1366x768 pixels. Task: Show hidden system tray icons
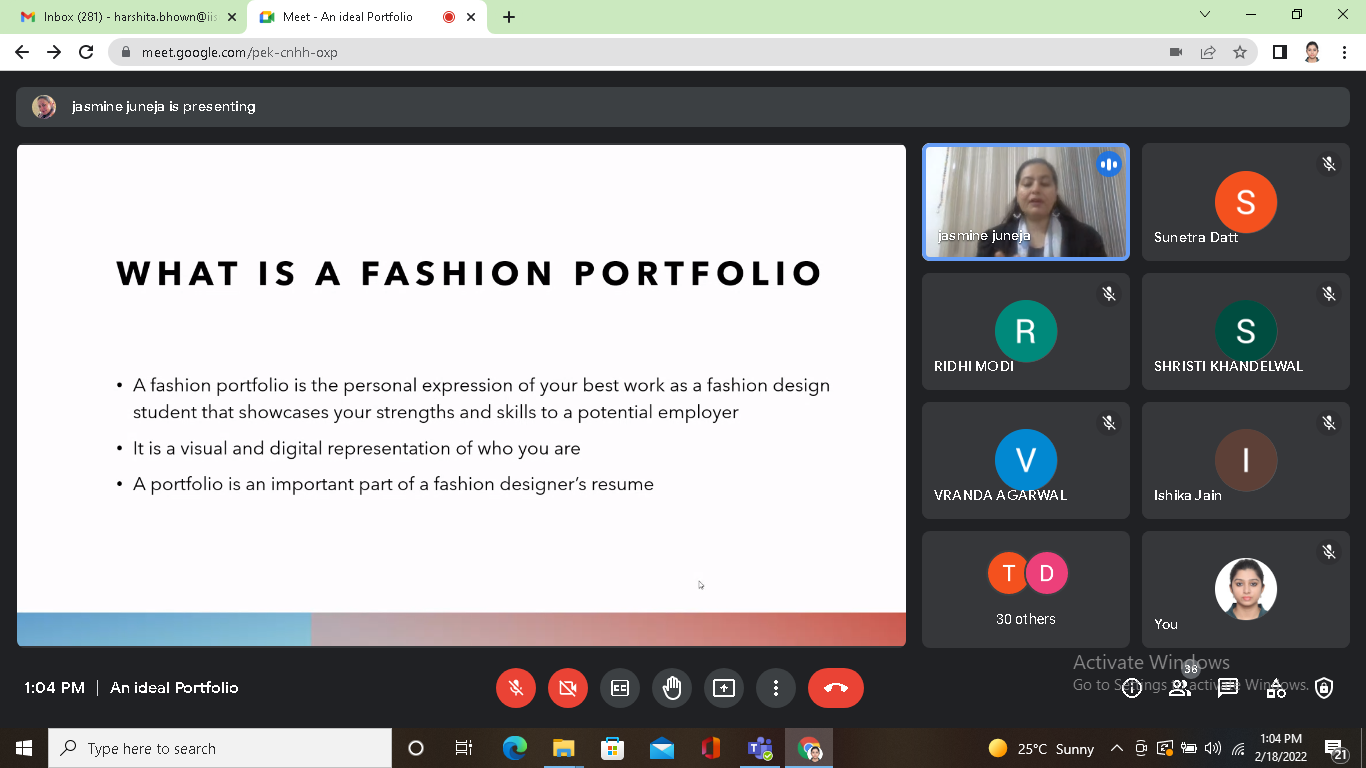click(x=1117, y=749)
